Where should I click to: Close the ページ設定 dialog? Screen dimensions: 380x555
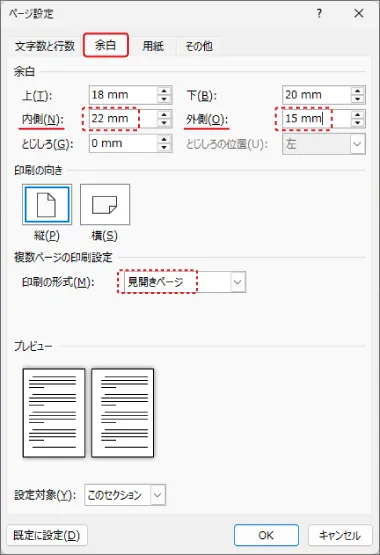359,13
